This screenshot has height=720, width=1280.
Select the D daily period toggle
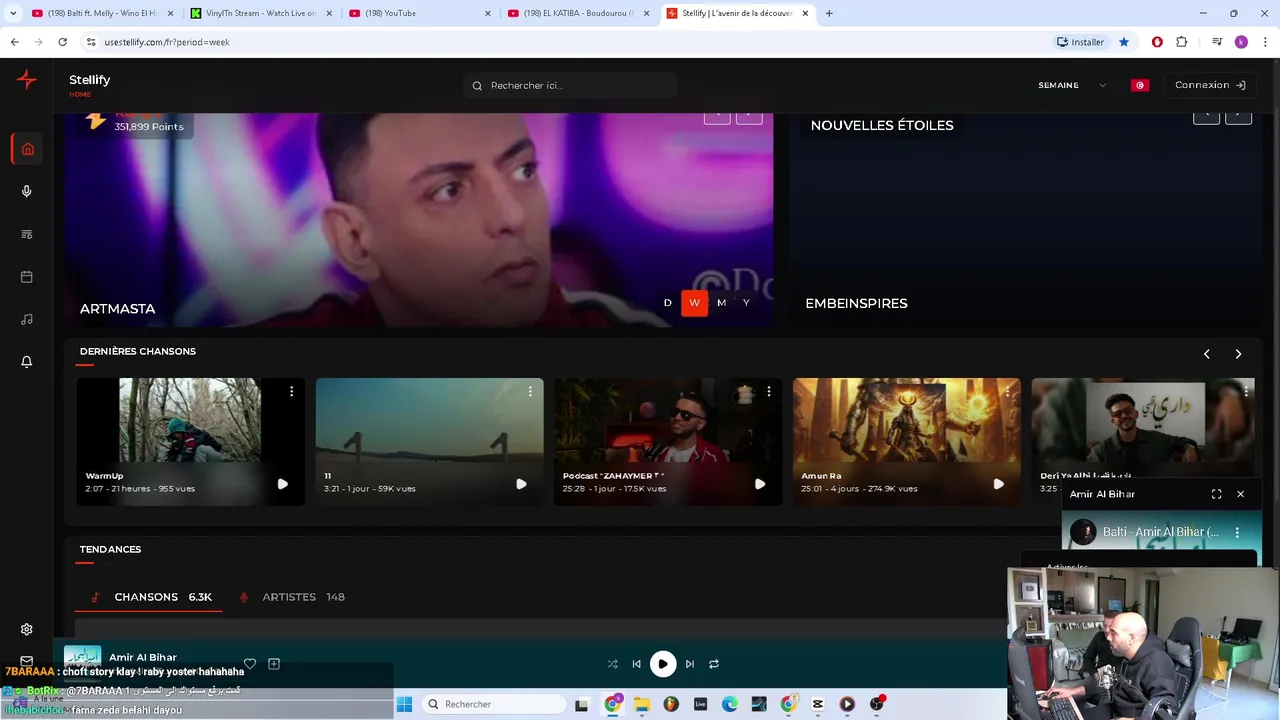pos(668,303)
